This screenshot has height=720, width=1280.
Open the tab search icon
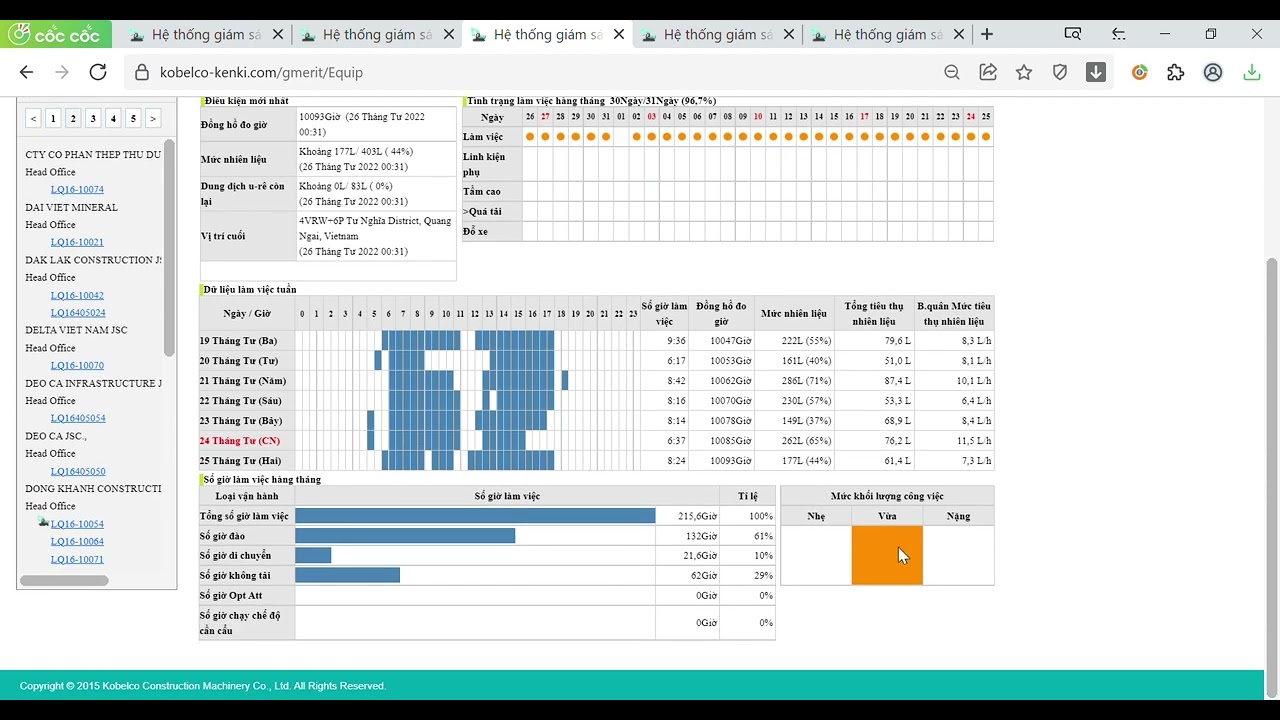click(x=1073, y=34)
